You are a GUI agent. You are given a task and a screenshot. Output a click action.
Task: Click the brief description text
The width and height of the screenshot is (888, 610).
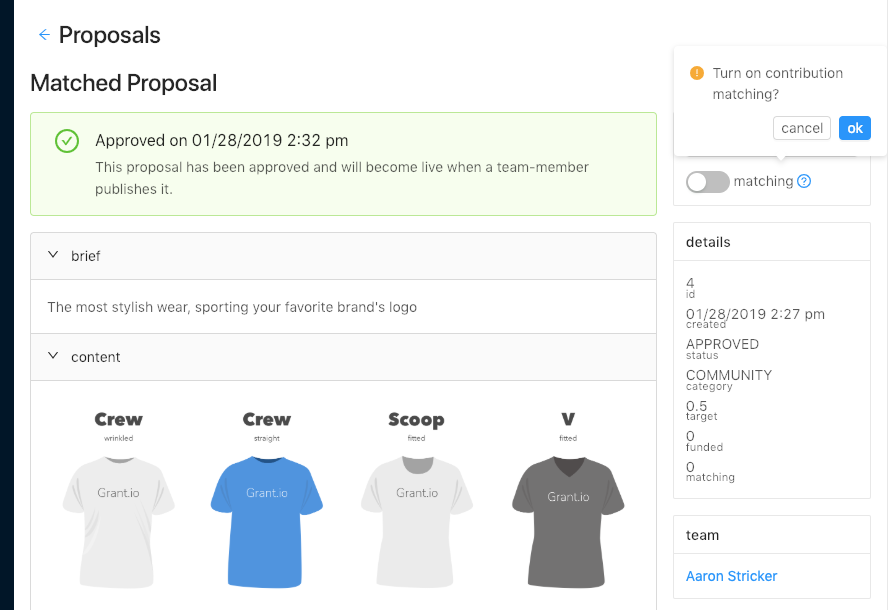232,307
